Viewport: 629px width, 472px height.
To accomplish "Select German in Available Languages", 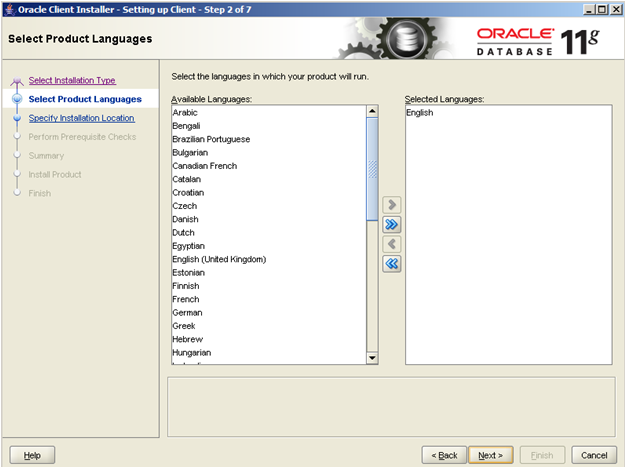I will point(269,312).
